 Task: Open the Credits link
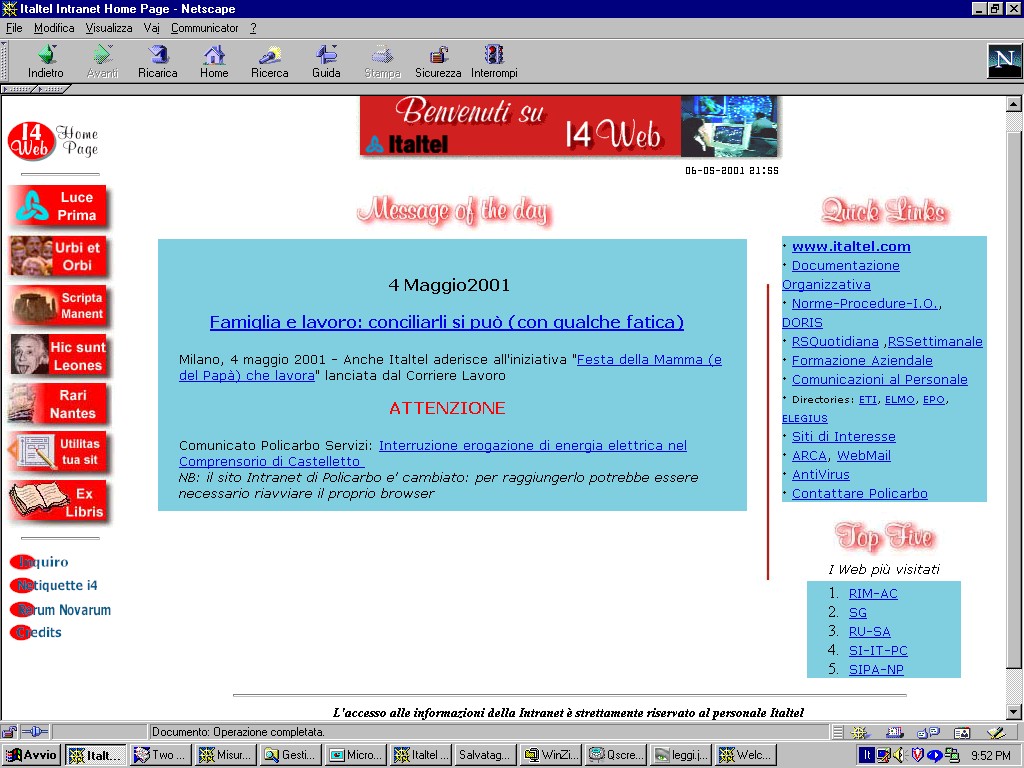36,632
